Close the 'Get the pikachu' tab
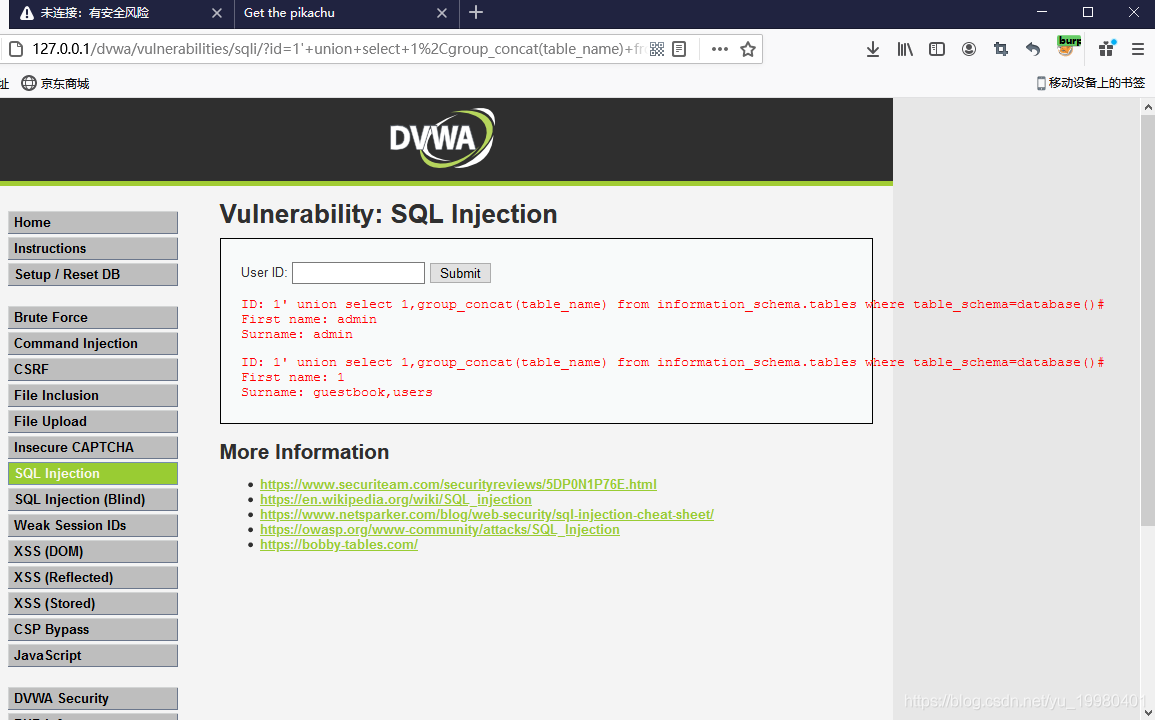1155x720 pixels. pyautogui.click(x=442, y=13)
